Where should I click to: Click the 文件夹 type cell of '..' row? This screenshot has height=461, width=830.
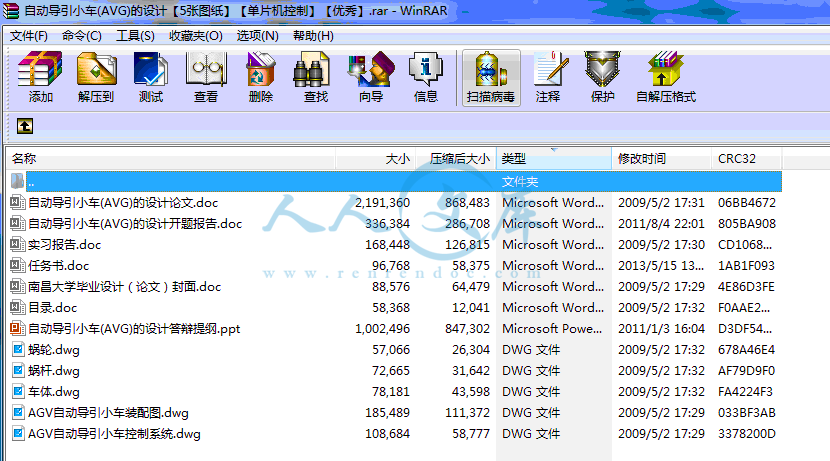[x=520, y=182]
